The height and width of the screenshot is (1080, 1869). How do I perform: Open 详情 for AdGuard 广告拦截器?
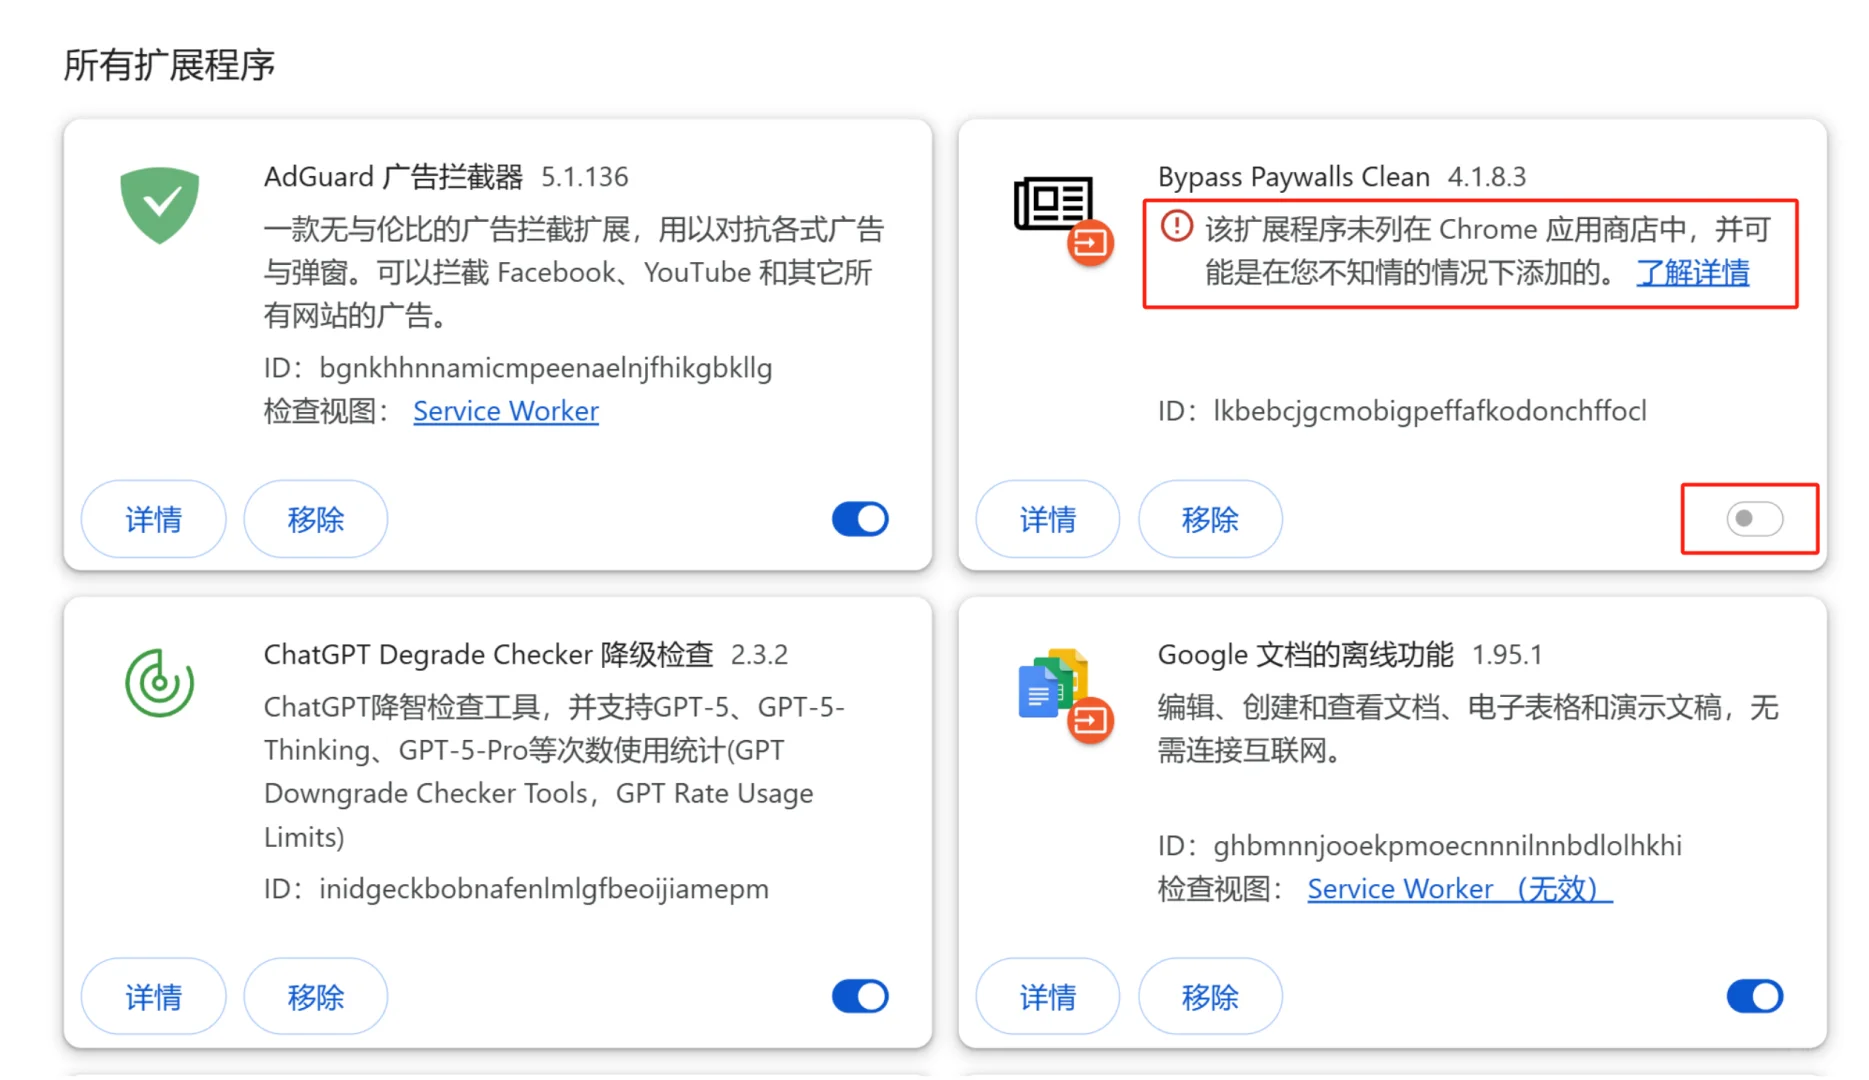coord(153,519)
